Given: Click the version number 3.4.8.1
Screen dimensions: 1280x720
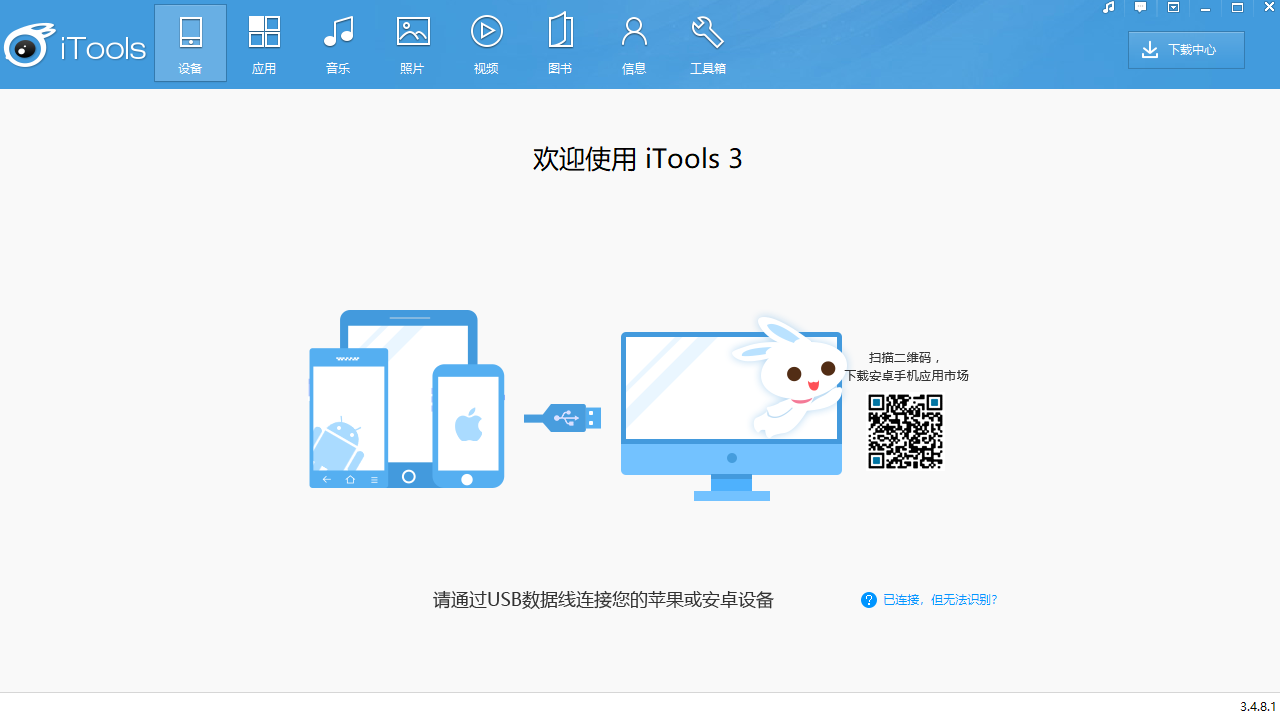Looking at the screenshot, I should 1258,706.
